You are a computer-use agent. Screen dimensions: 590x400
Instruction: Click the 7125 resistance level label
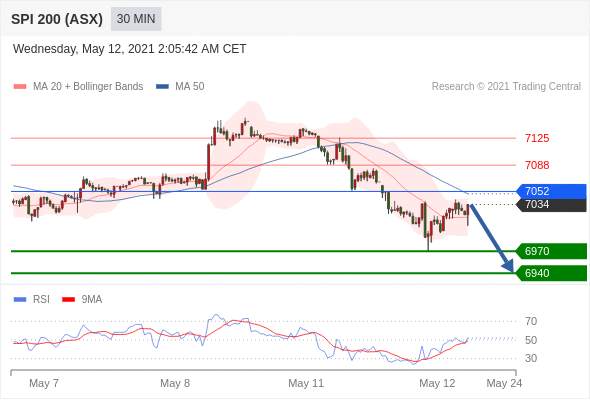point(537,138)
